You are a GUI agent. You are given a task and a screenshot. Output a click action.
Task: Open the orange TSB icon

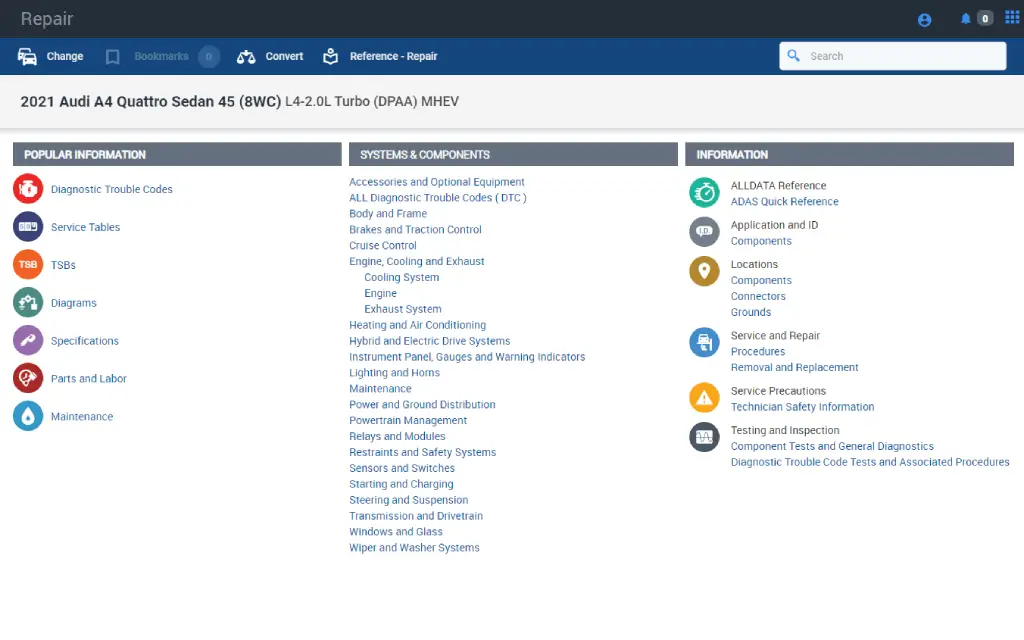pos(28,264)
